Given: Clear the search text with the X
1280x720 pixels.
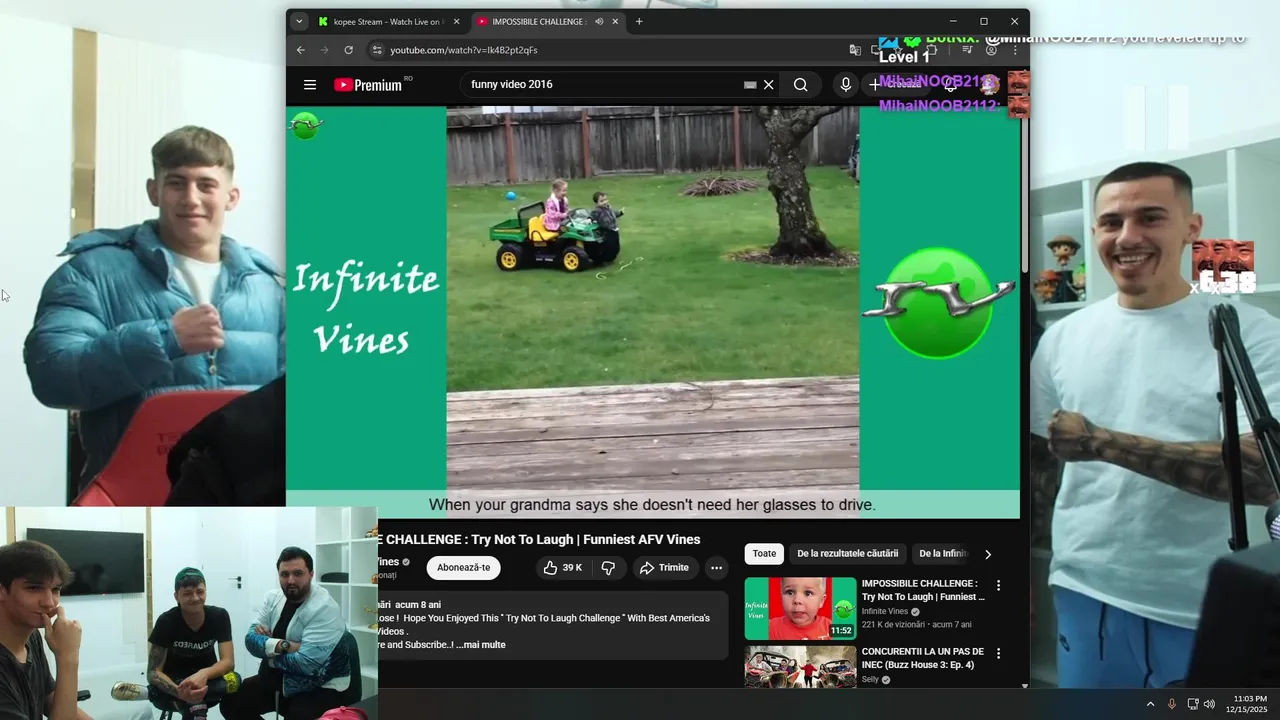Looking at the screenshot, I should (x=769, y=85).
